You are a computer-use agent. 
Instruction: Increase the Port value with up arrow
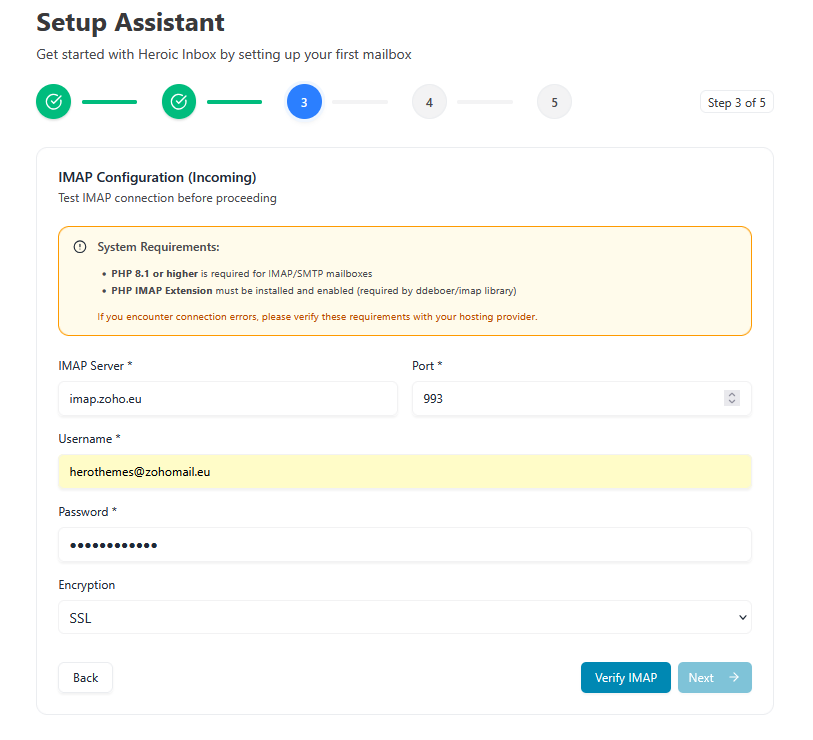coord(732,394)
